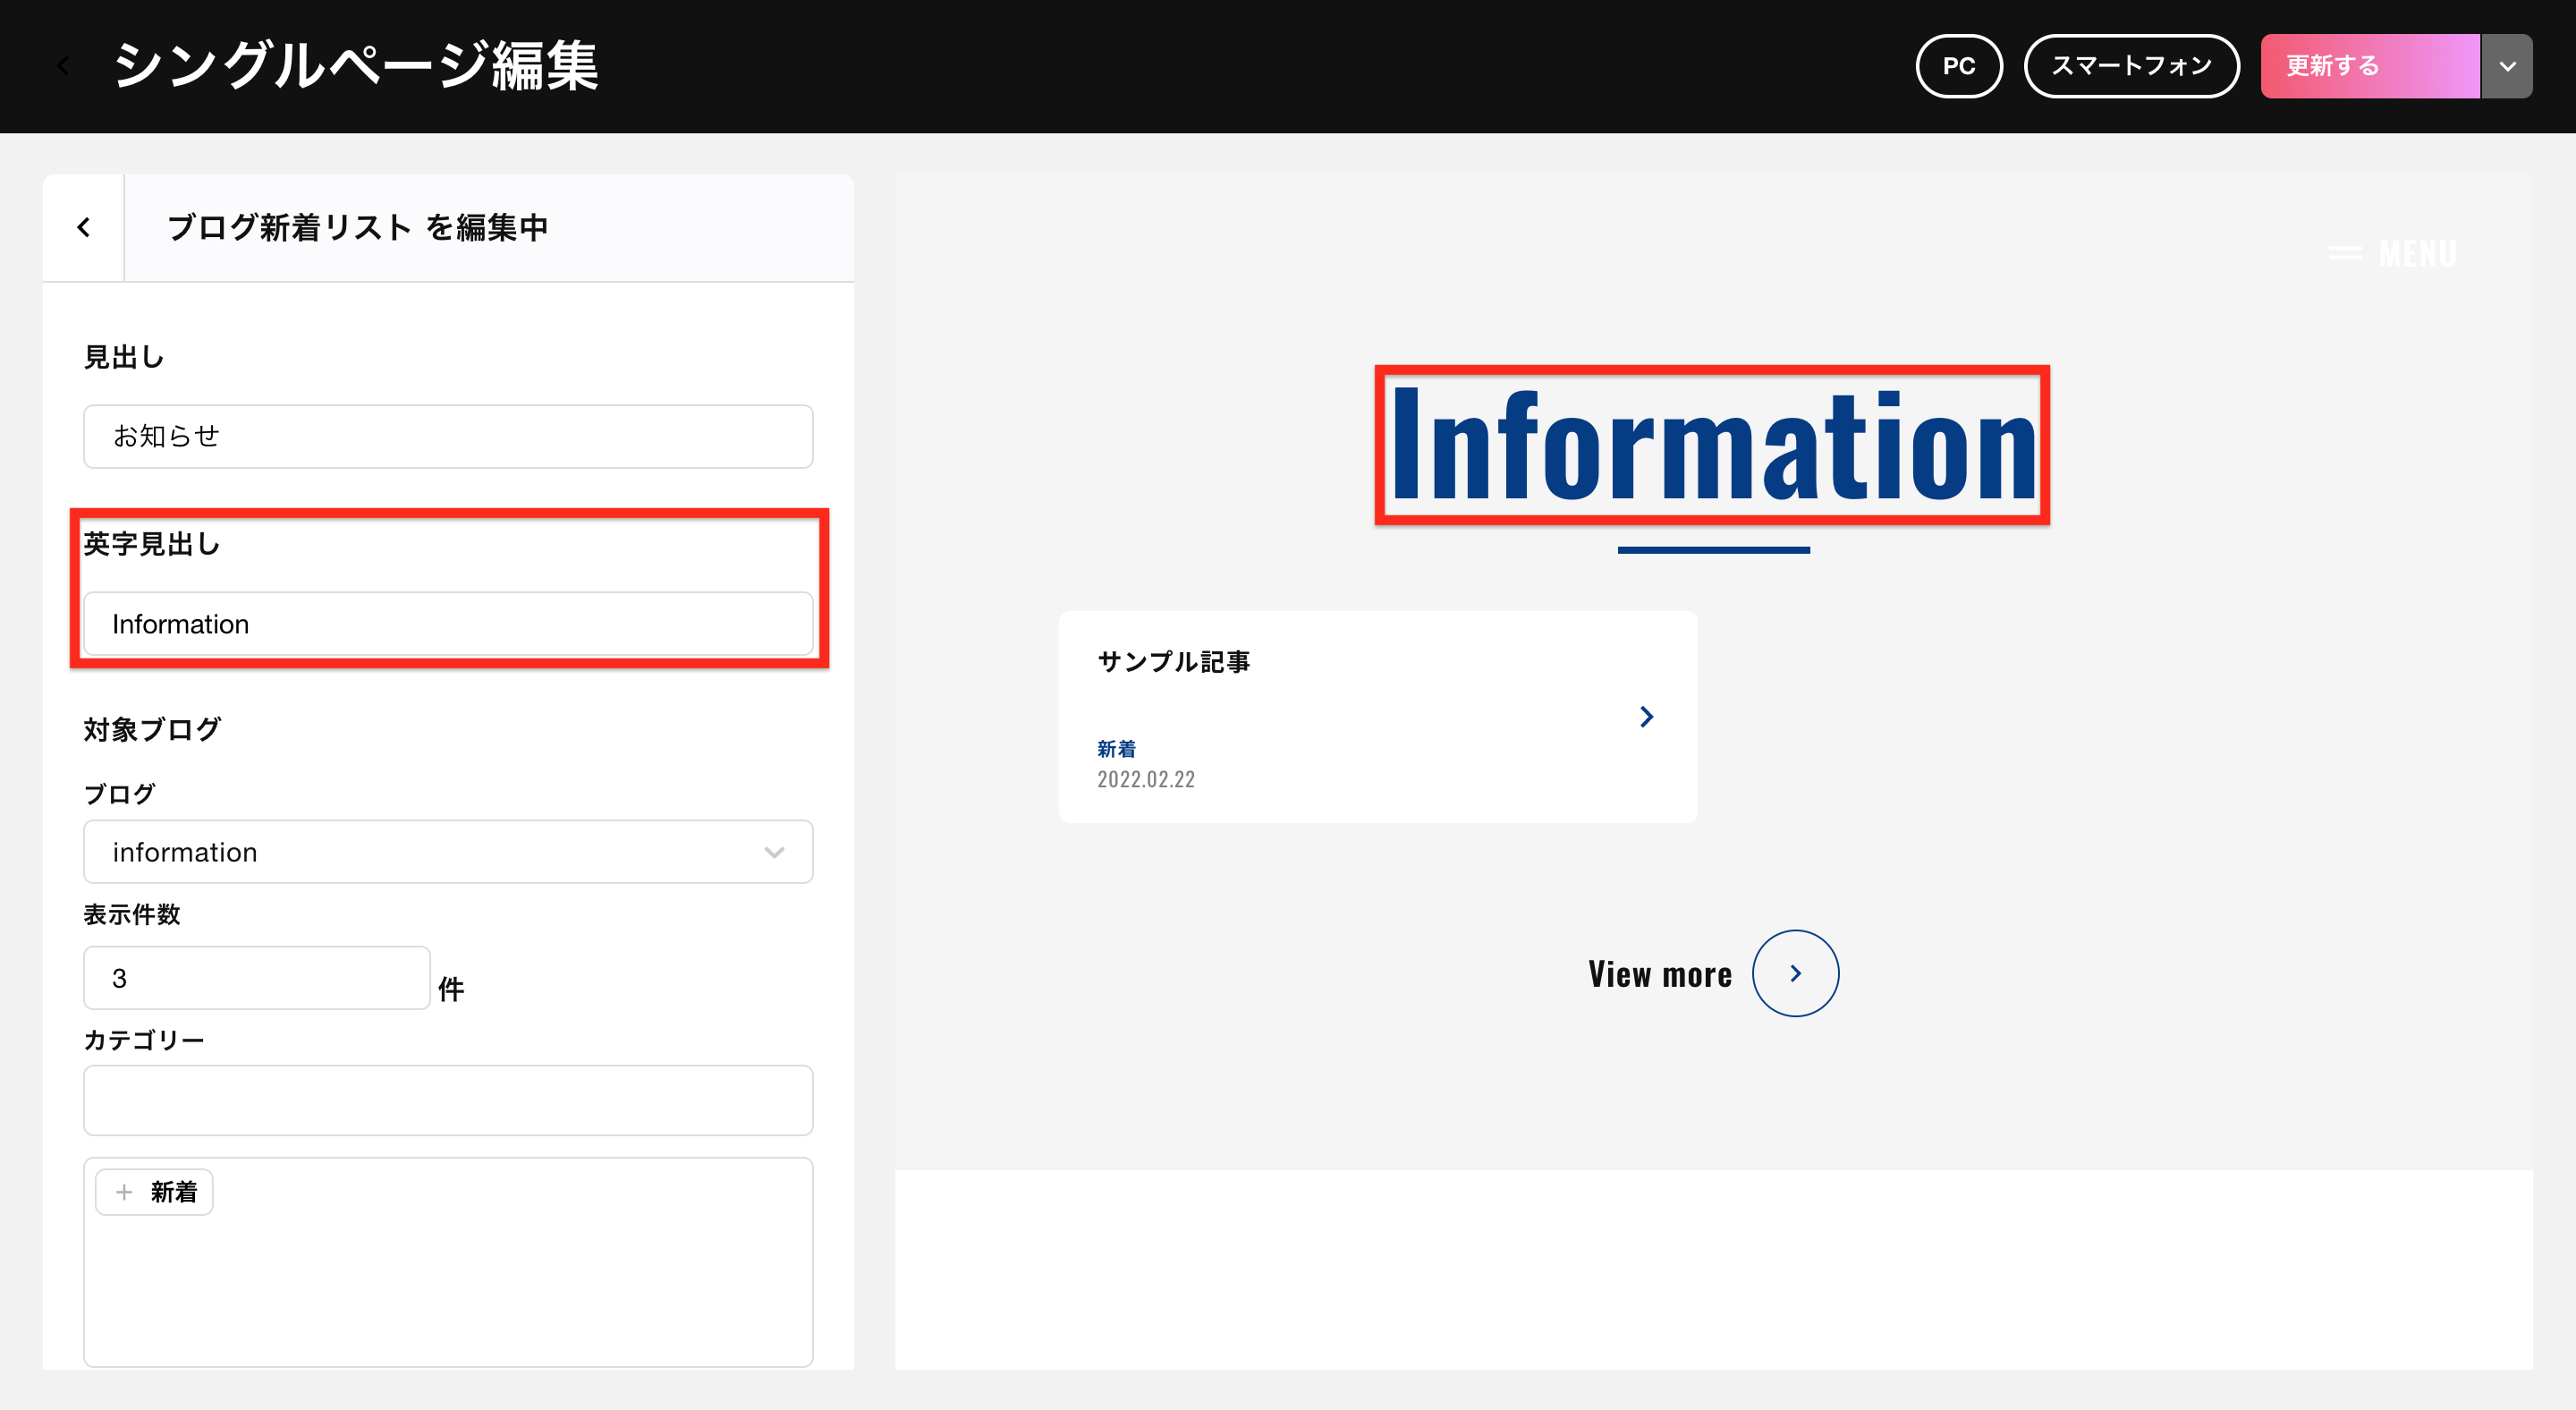Viewport: 2576px width, 1410px height.
Task: Click the 英字見出し input containing Information
Action: pos(448,624)
